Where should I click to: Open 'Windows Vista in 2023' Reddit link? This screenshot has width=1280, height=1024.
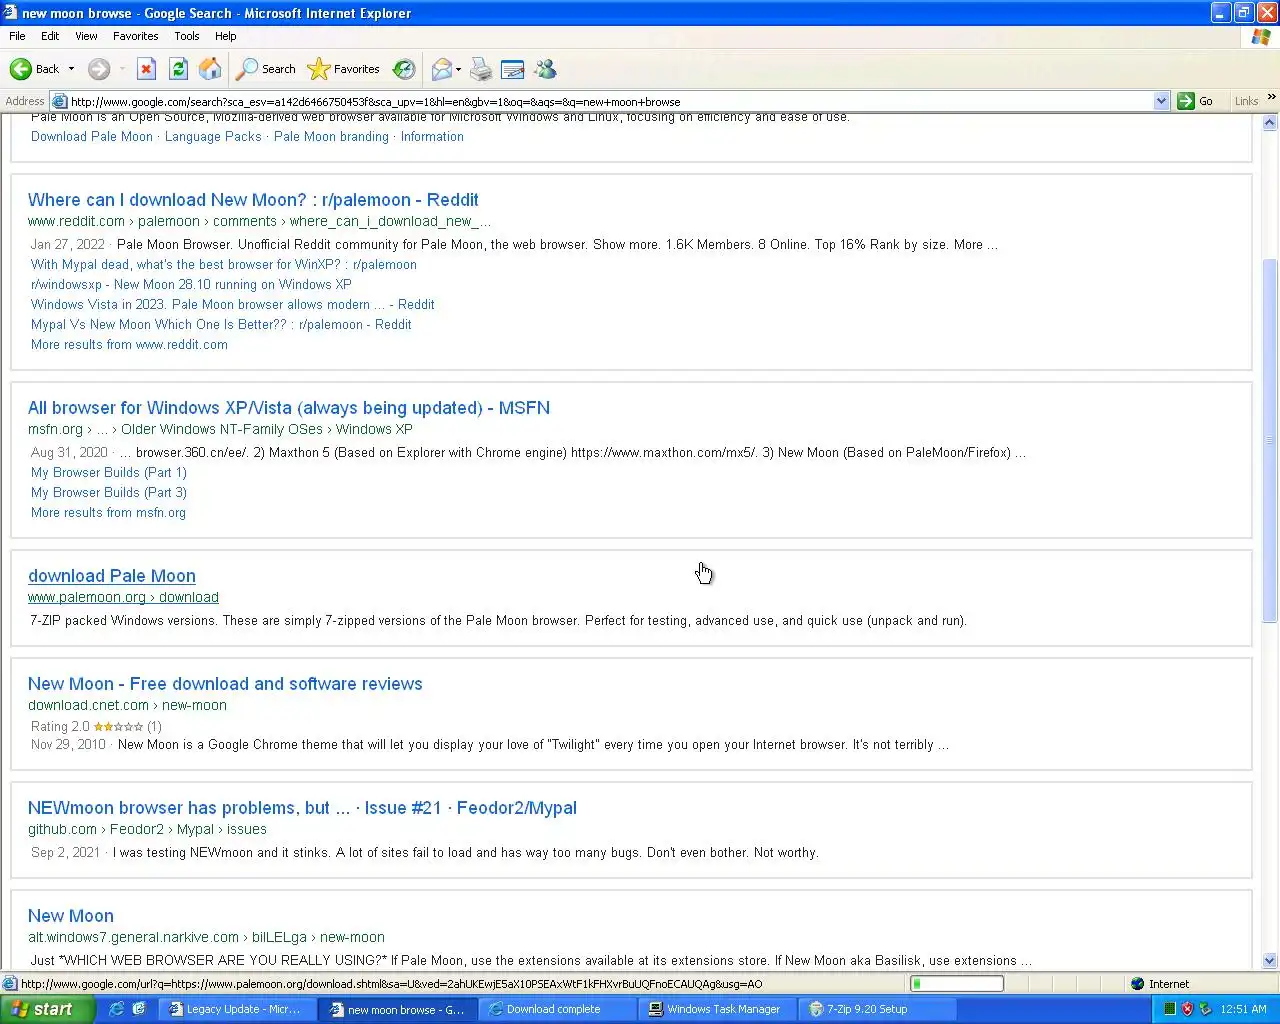tap(233, 305)
